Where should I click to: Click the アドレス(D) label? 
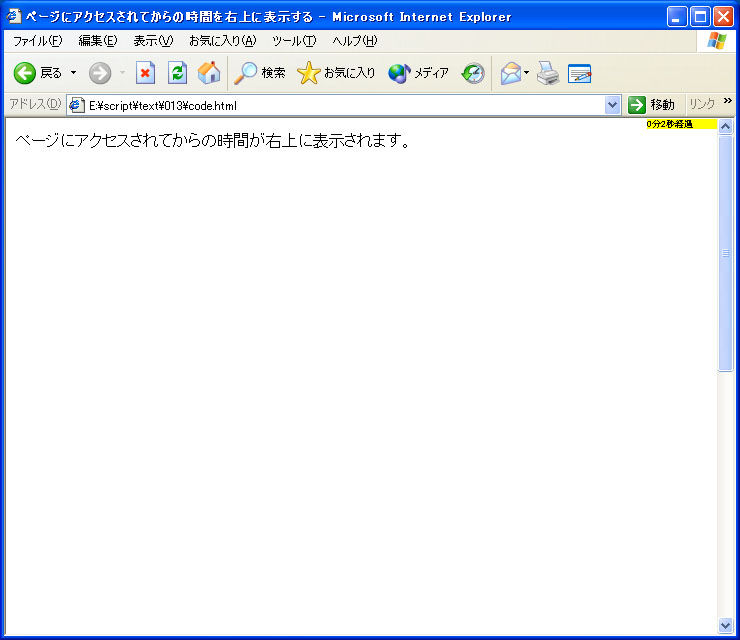pos(35,104)
